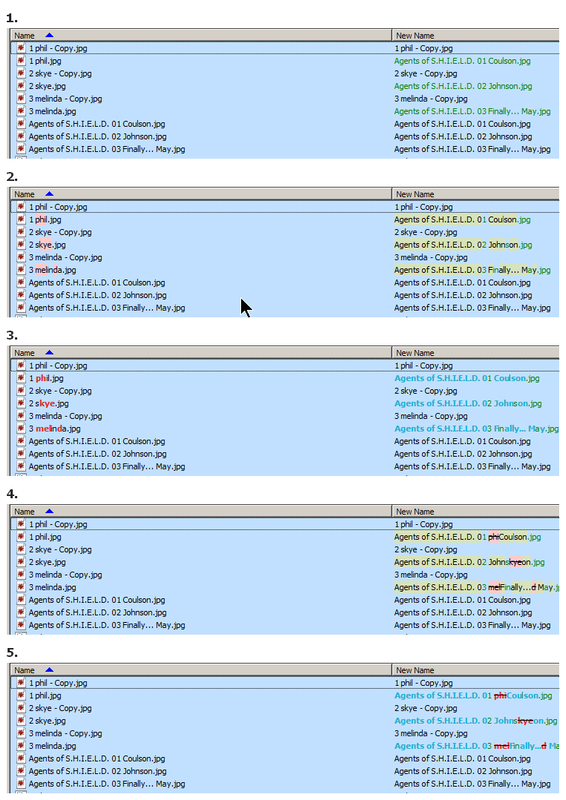
Task: Click icon of red-bold '2 skye.jpg' in panel 3
Action: coord(20,404)
